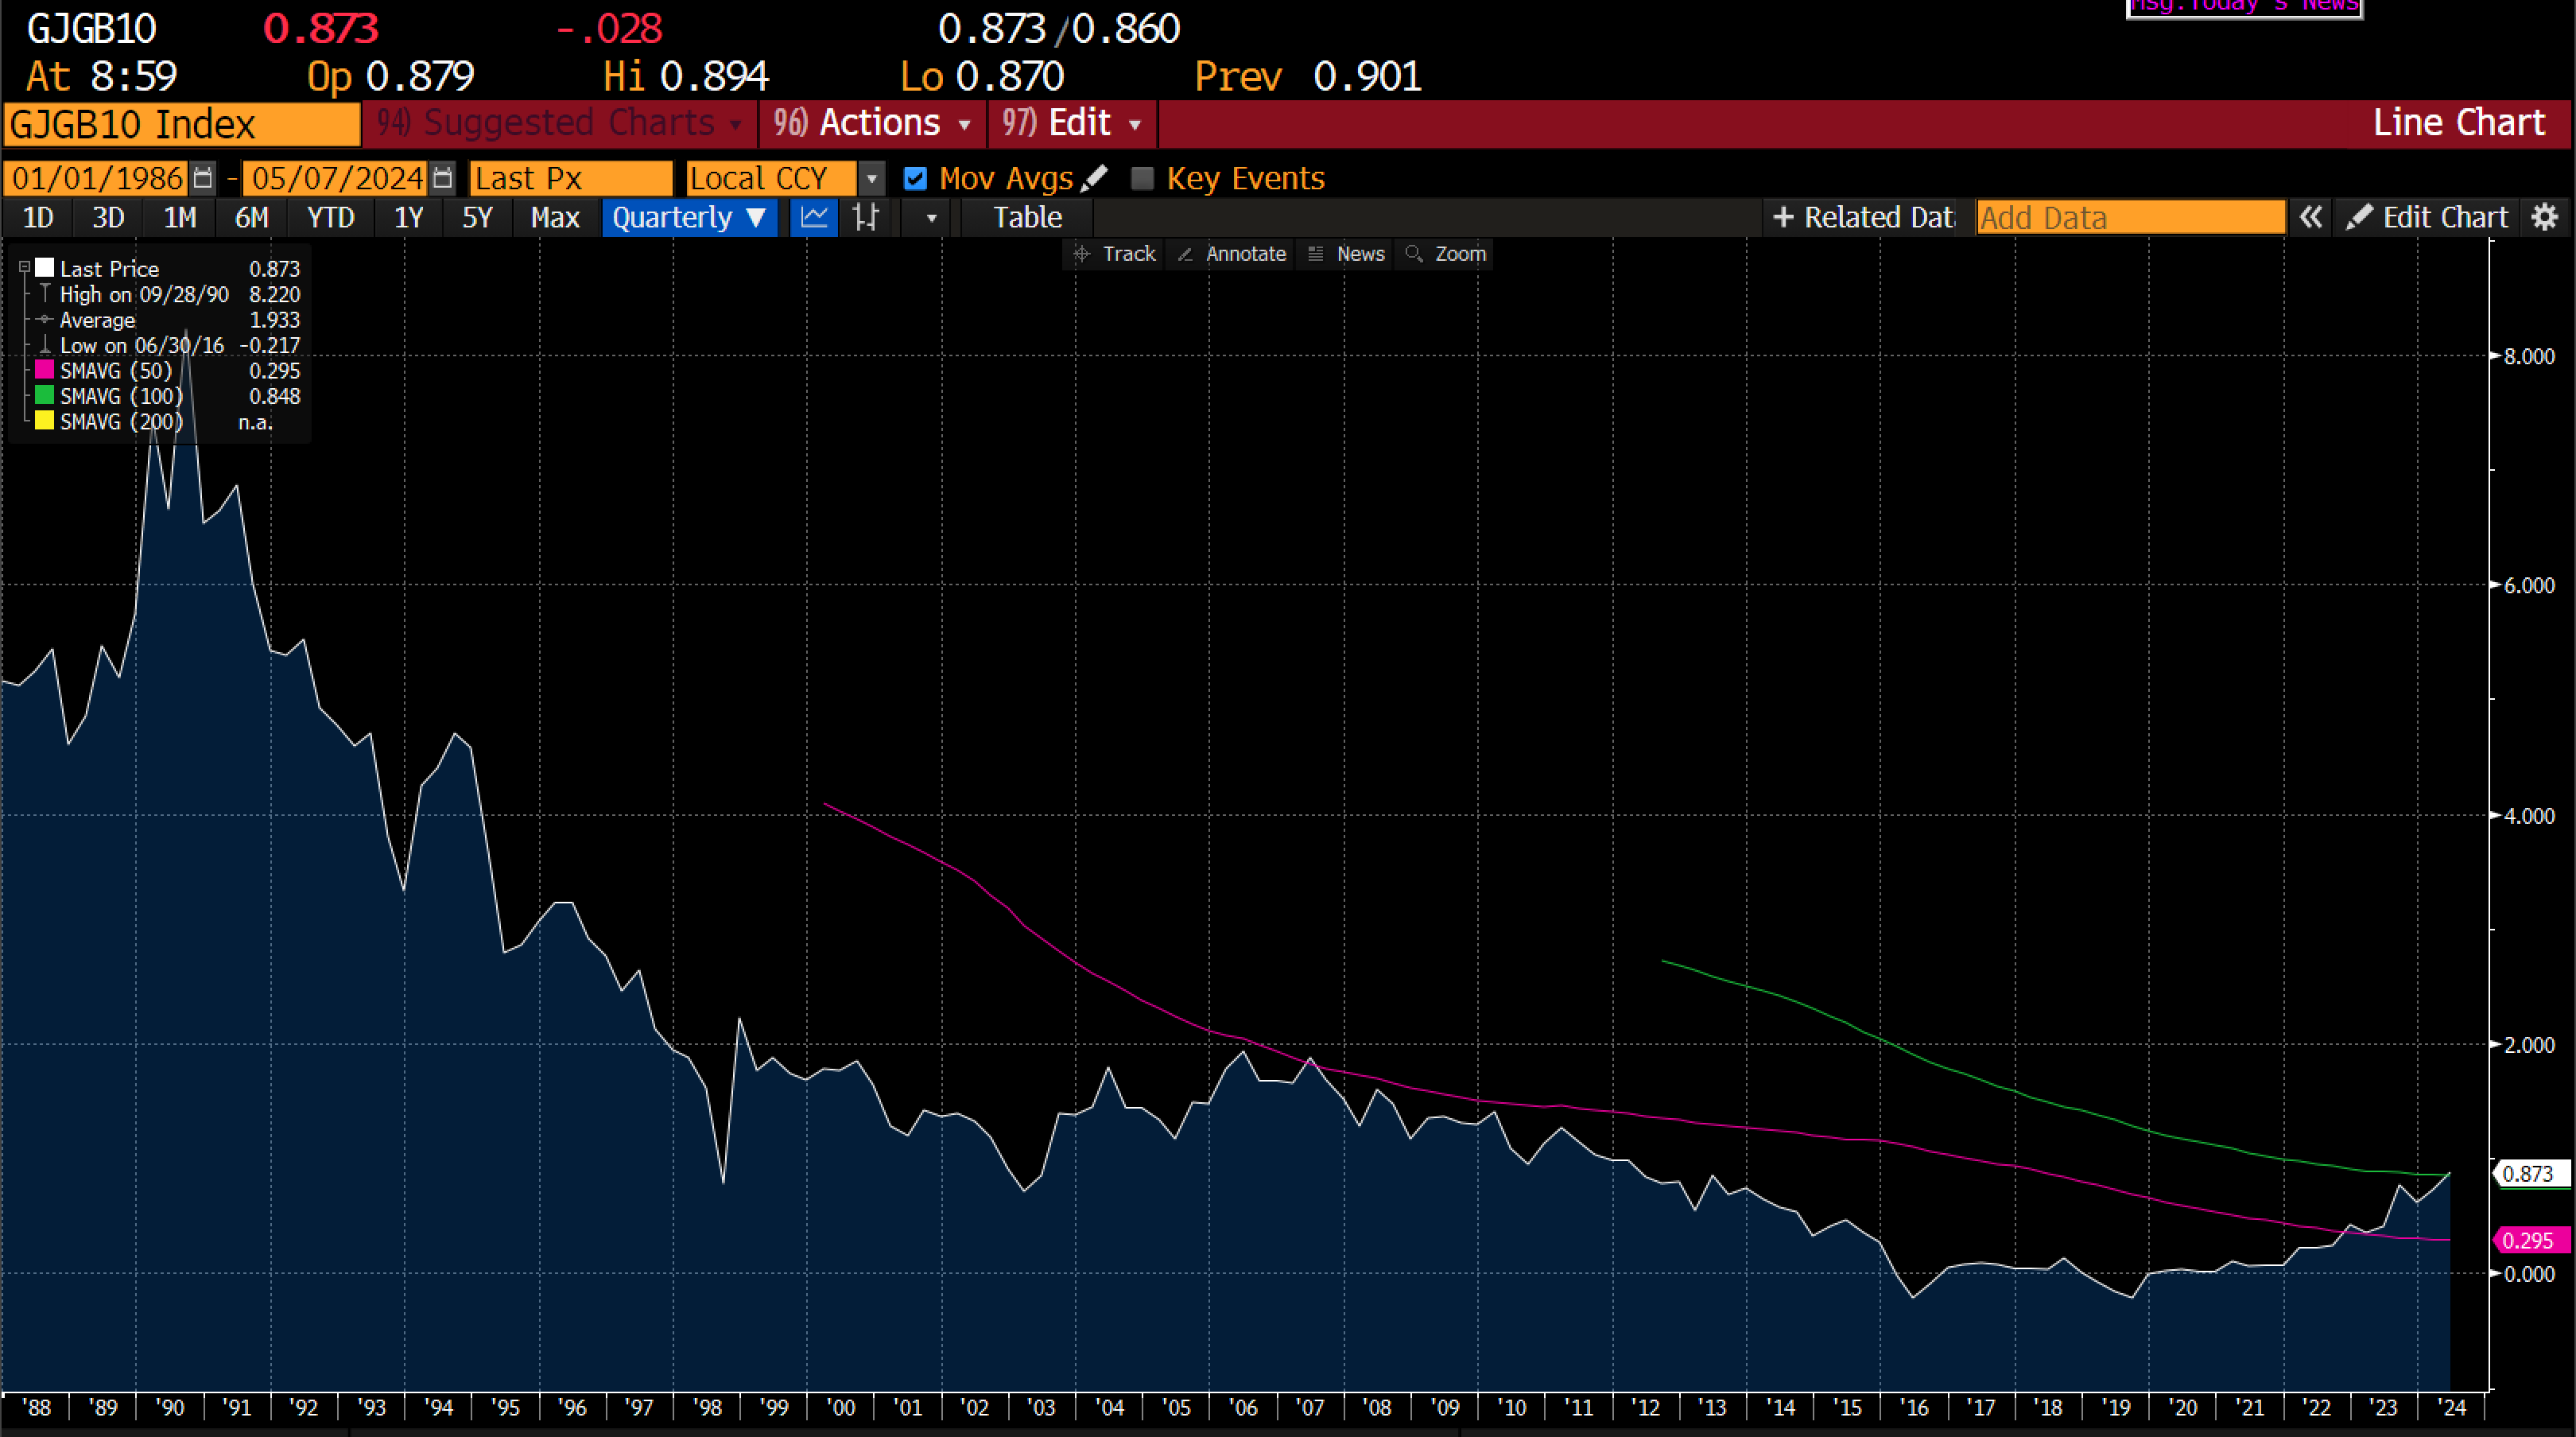
Task: Open the end date calendar picker
Action: point(443,179)
